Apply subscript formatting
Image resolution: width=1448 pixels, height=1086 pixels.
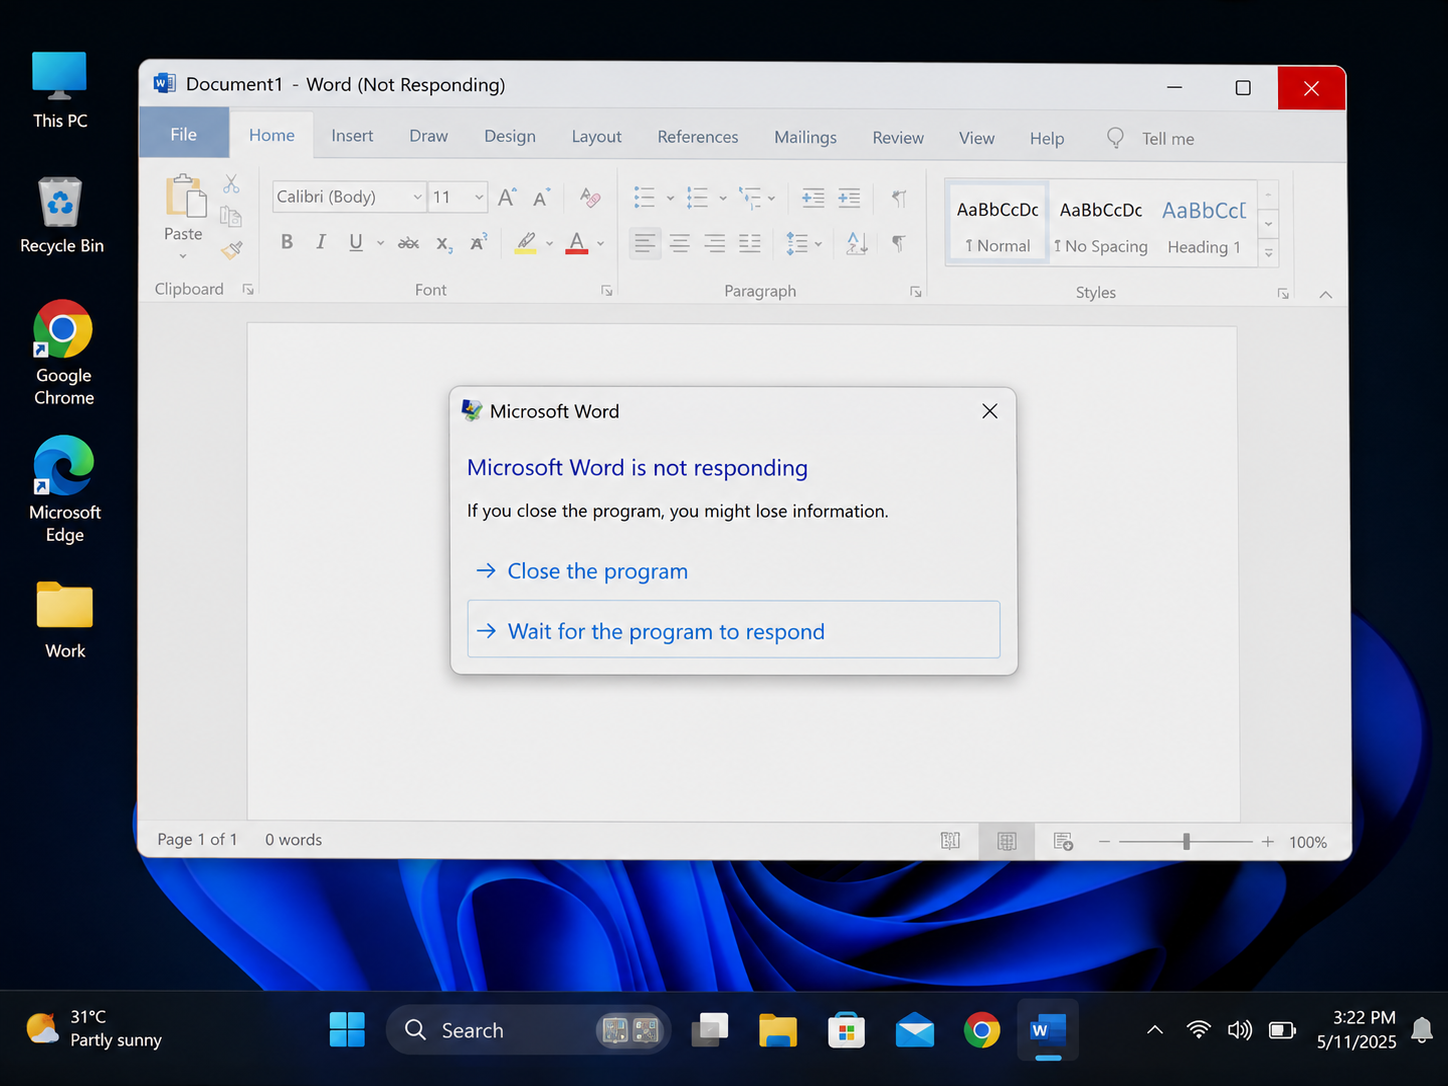[x=444, y=243]
